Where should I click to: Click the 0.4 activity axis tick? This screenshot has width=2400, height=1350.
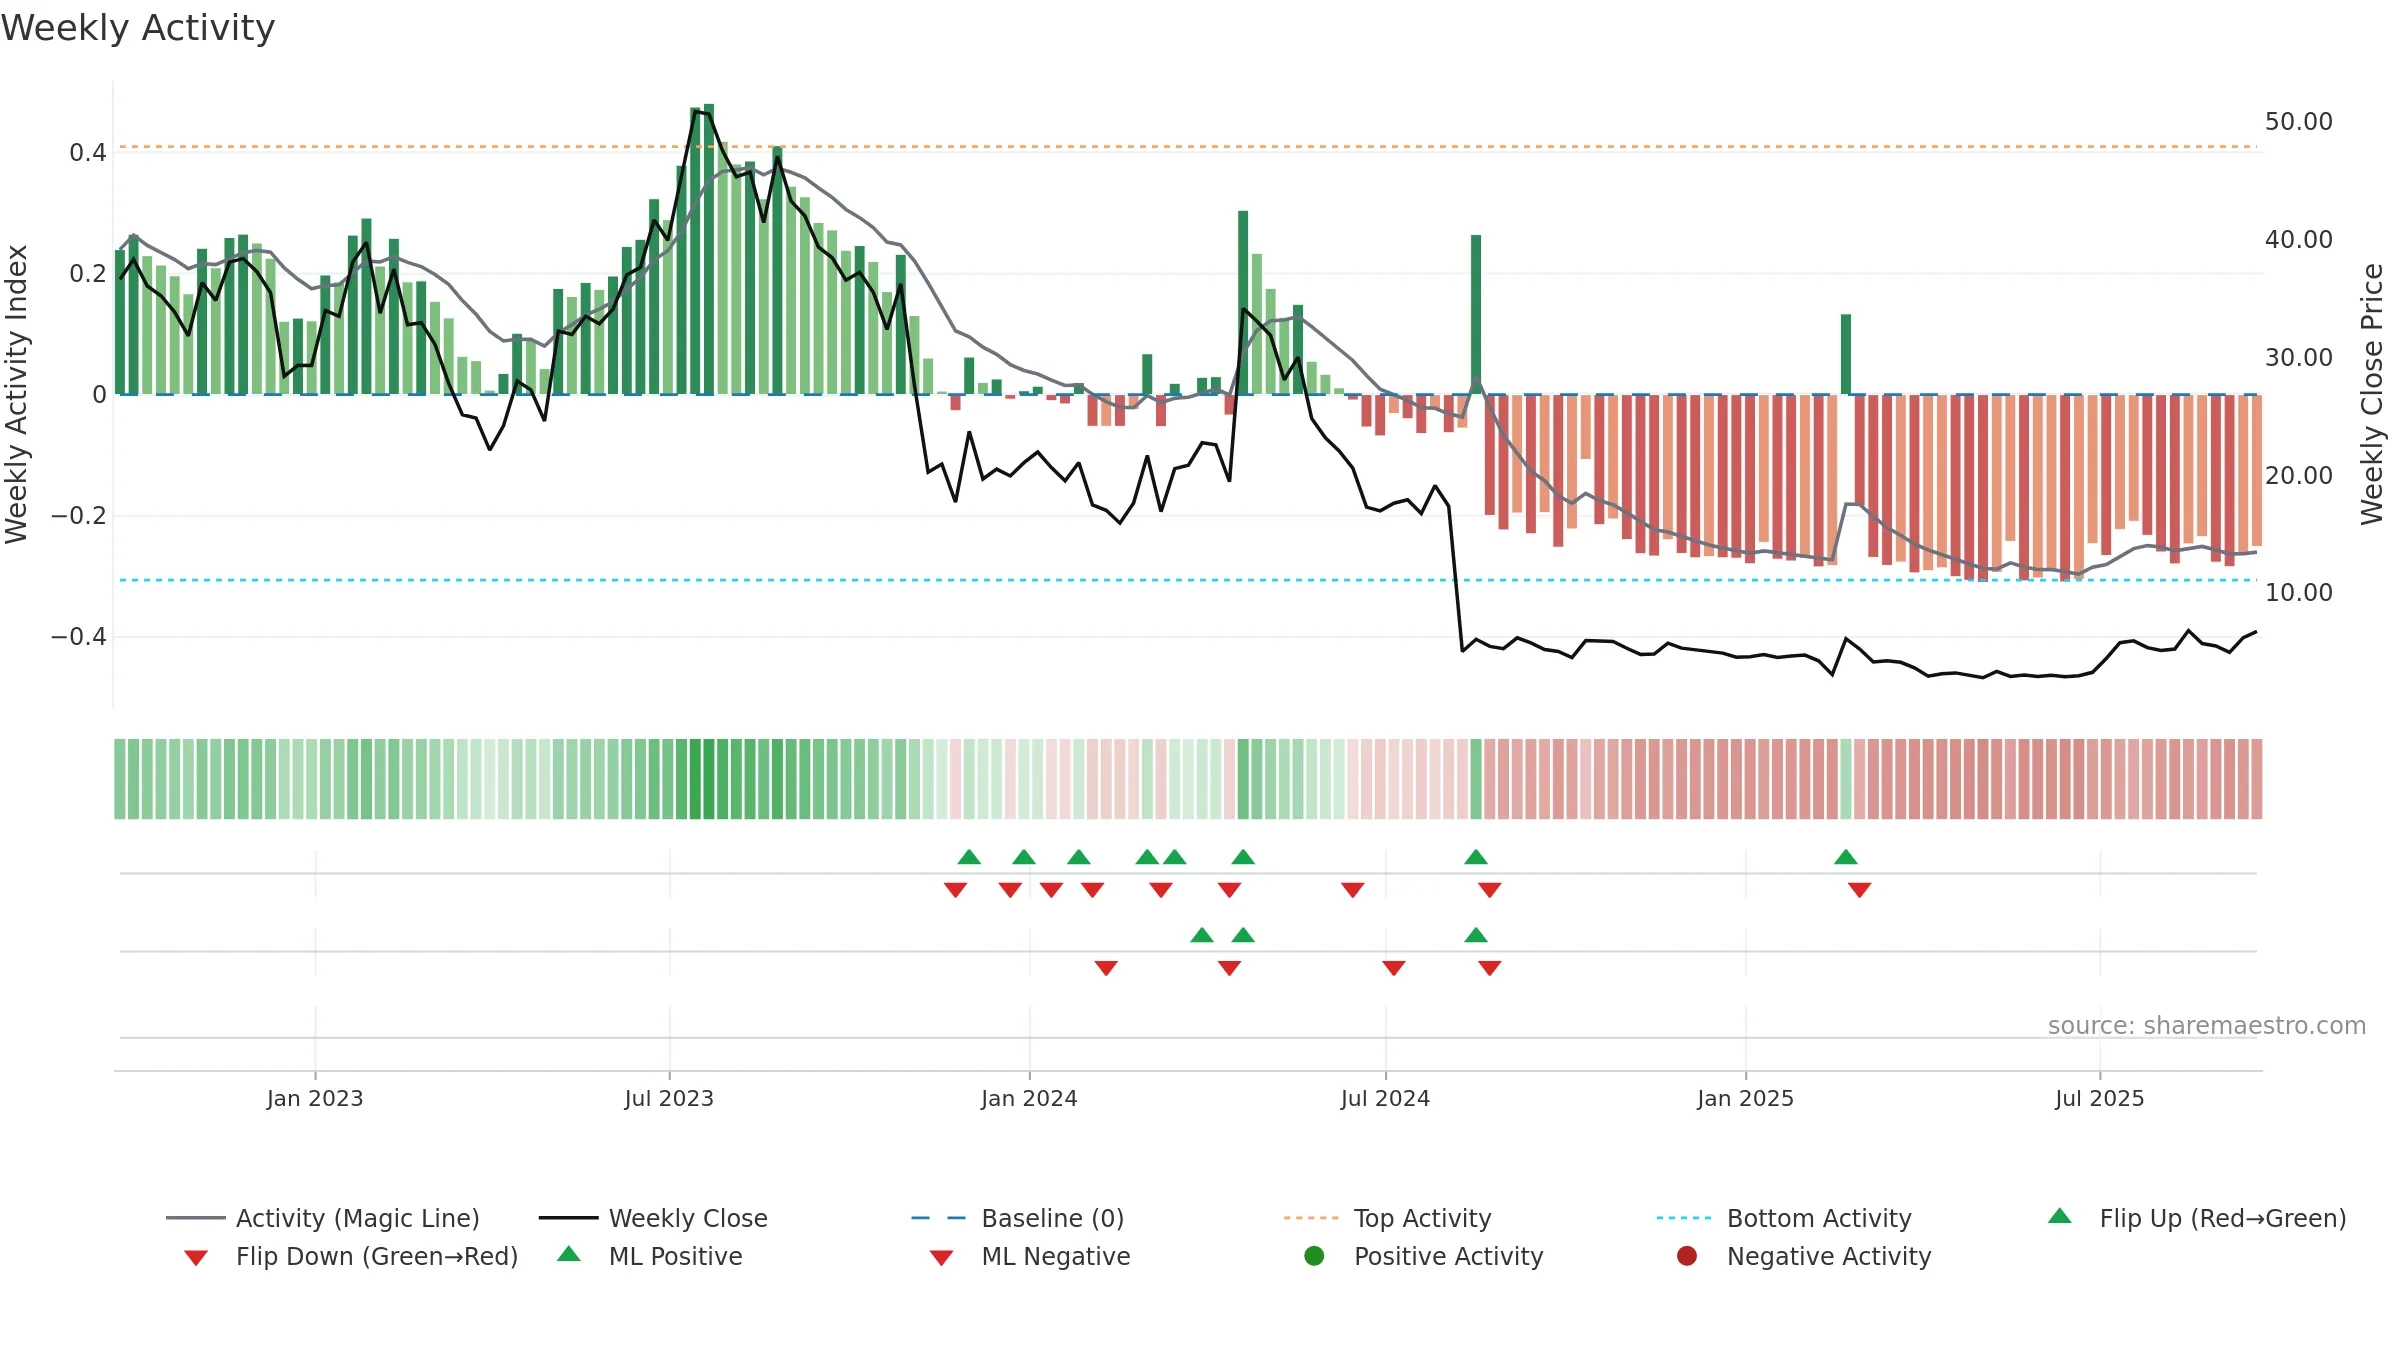88,153
